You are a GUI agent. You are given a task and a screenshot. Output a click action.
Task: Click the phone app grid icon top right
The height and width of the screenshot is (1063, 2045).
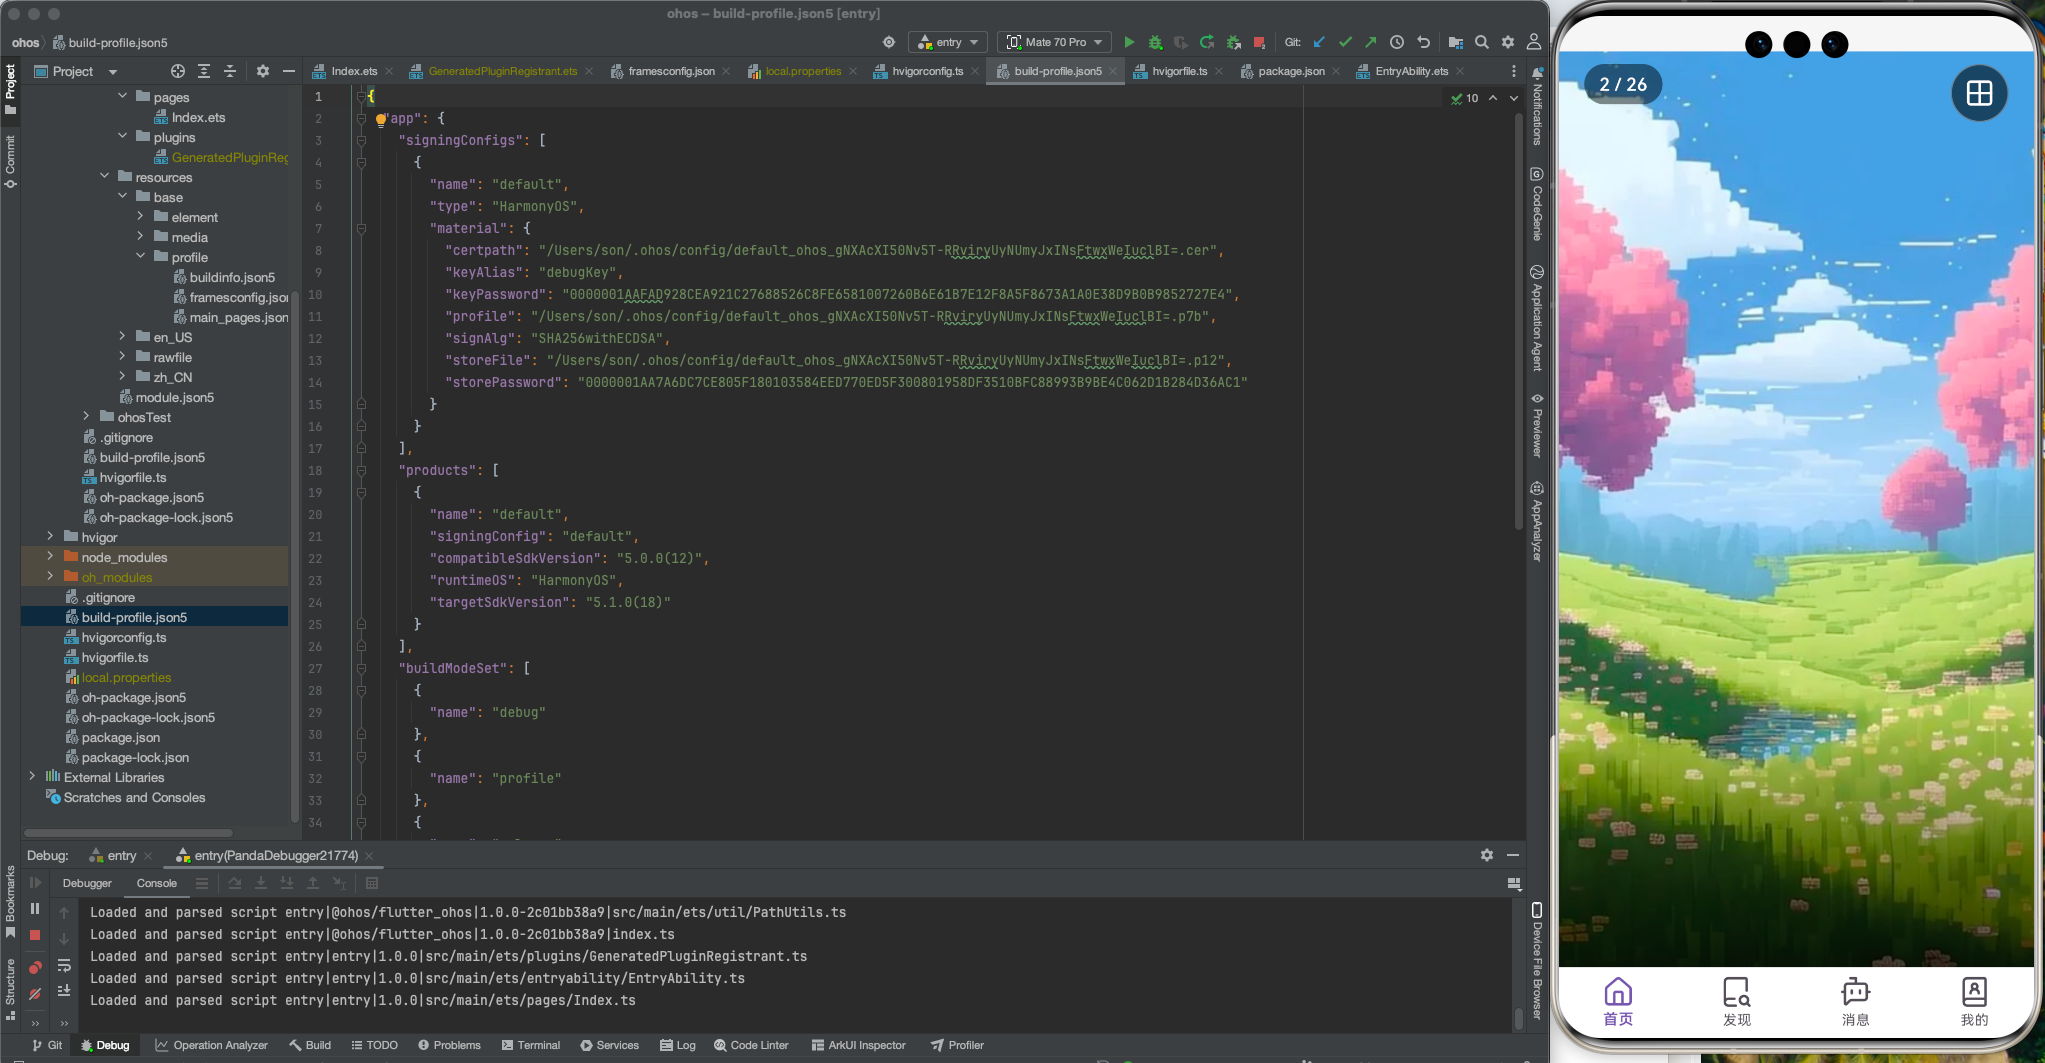tap(1979, 93)
